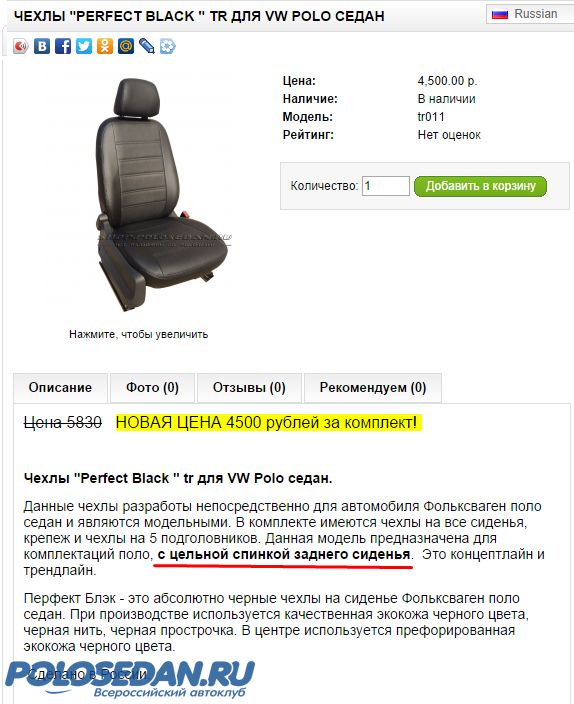Open the Отзывы (0) tab
This screenshot has width=574, height=704.
[249, 387]
